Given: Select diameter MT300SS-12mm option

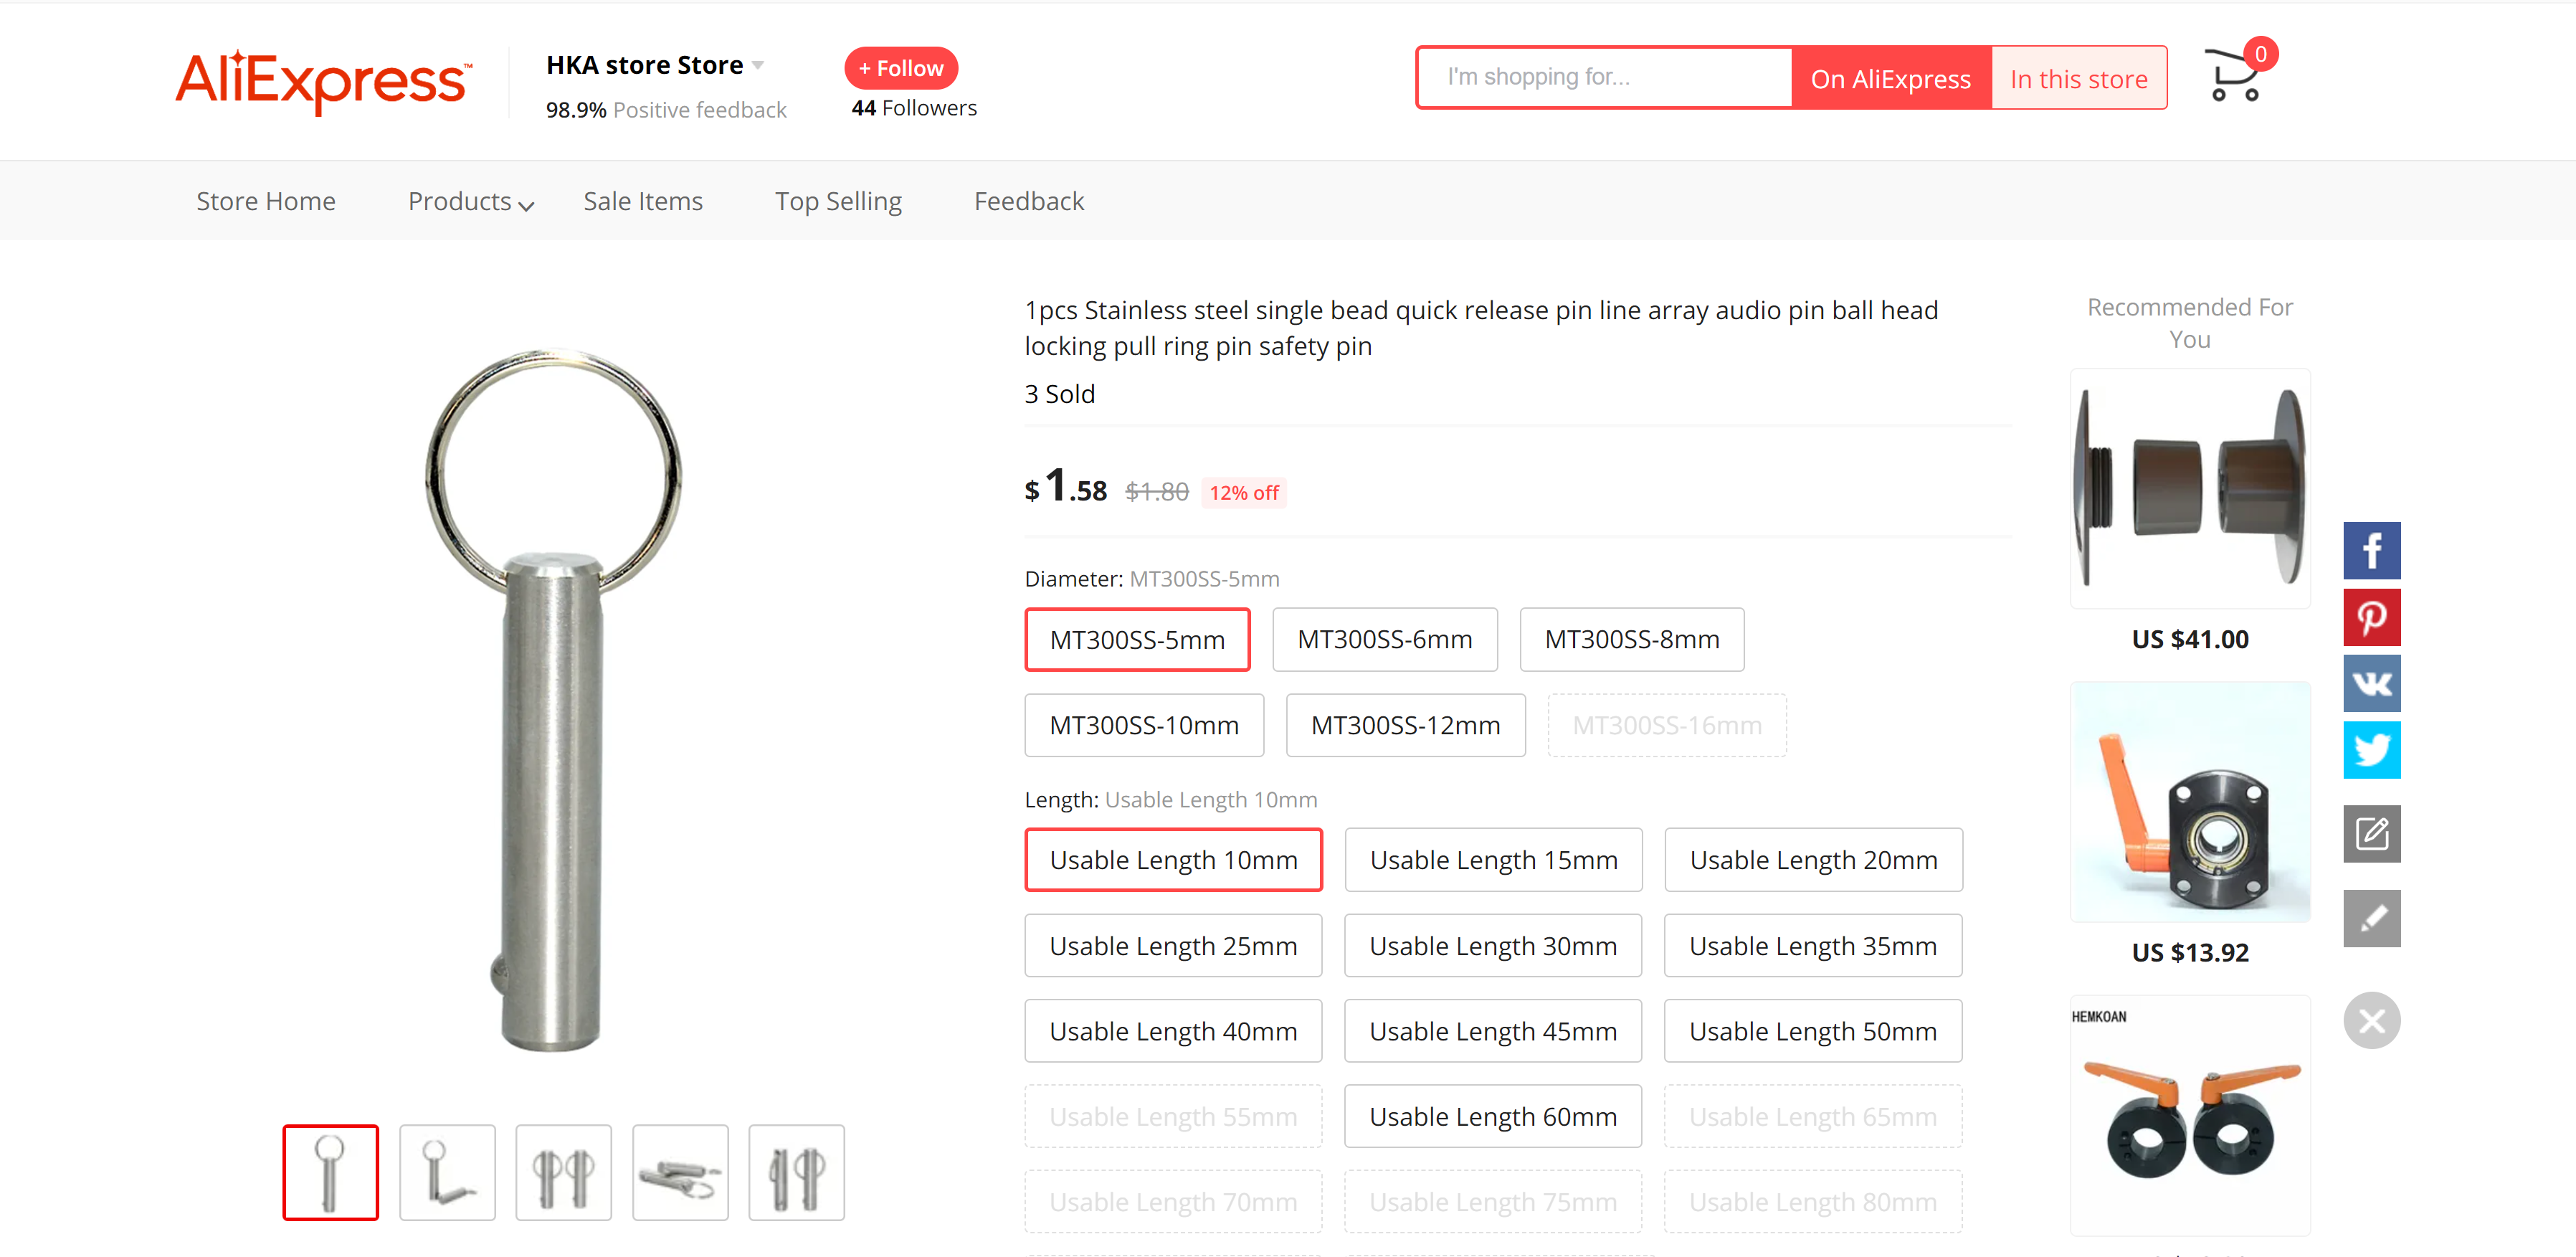Looking at the screenshot, I should [x=1405, y=725].
